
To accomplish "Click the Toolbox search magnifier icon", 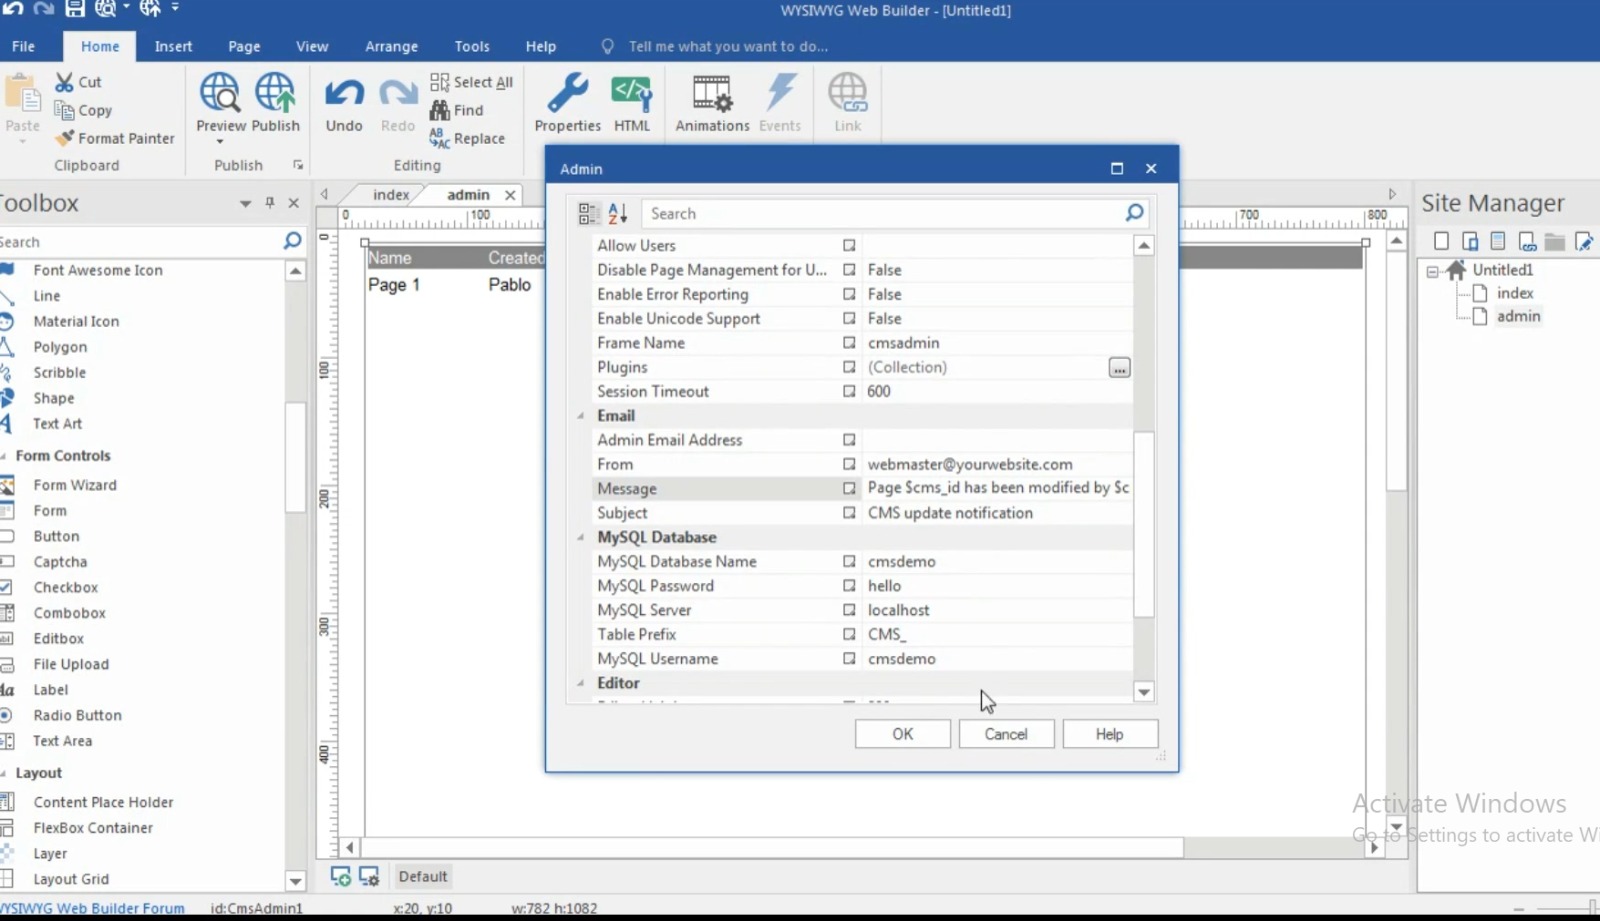I will [x=292, y=241].
